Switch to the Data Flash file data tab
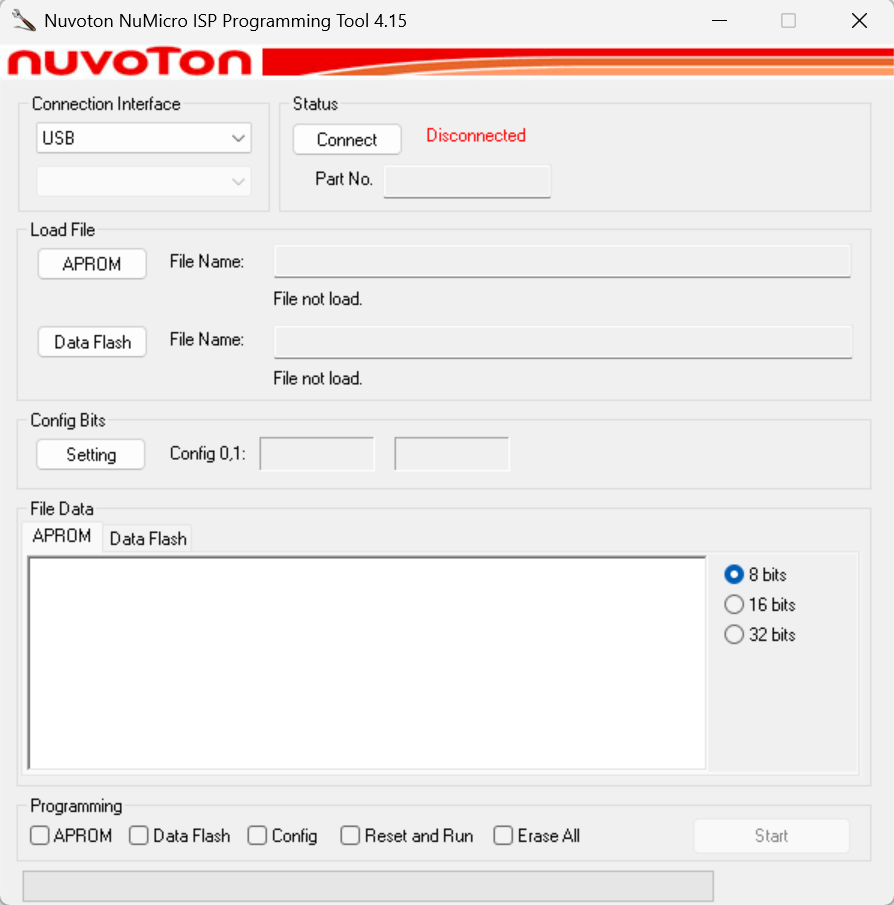 coord(147,538)
